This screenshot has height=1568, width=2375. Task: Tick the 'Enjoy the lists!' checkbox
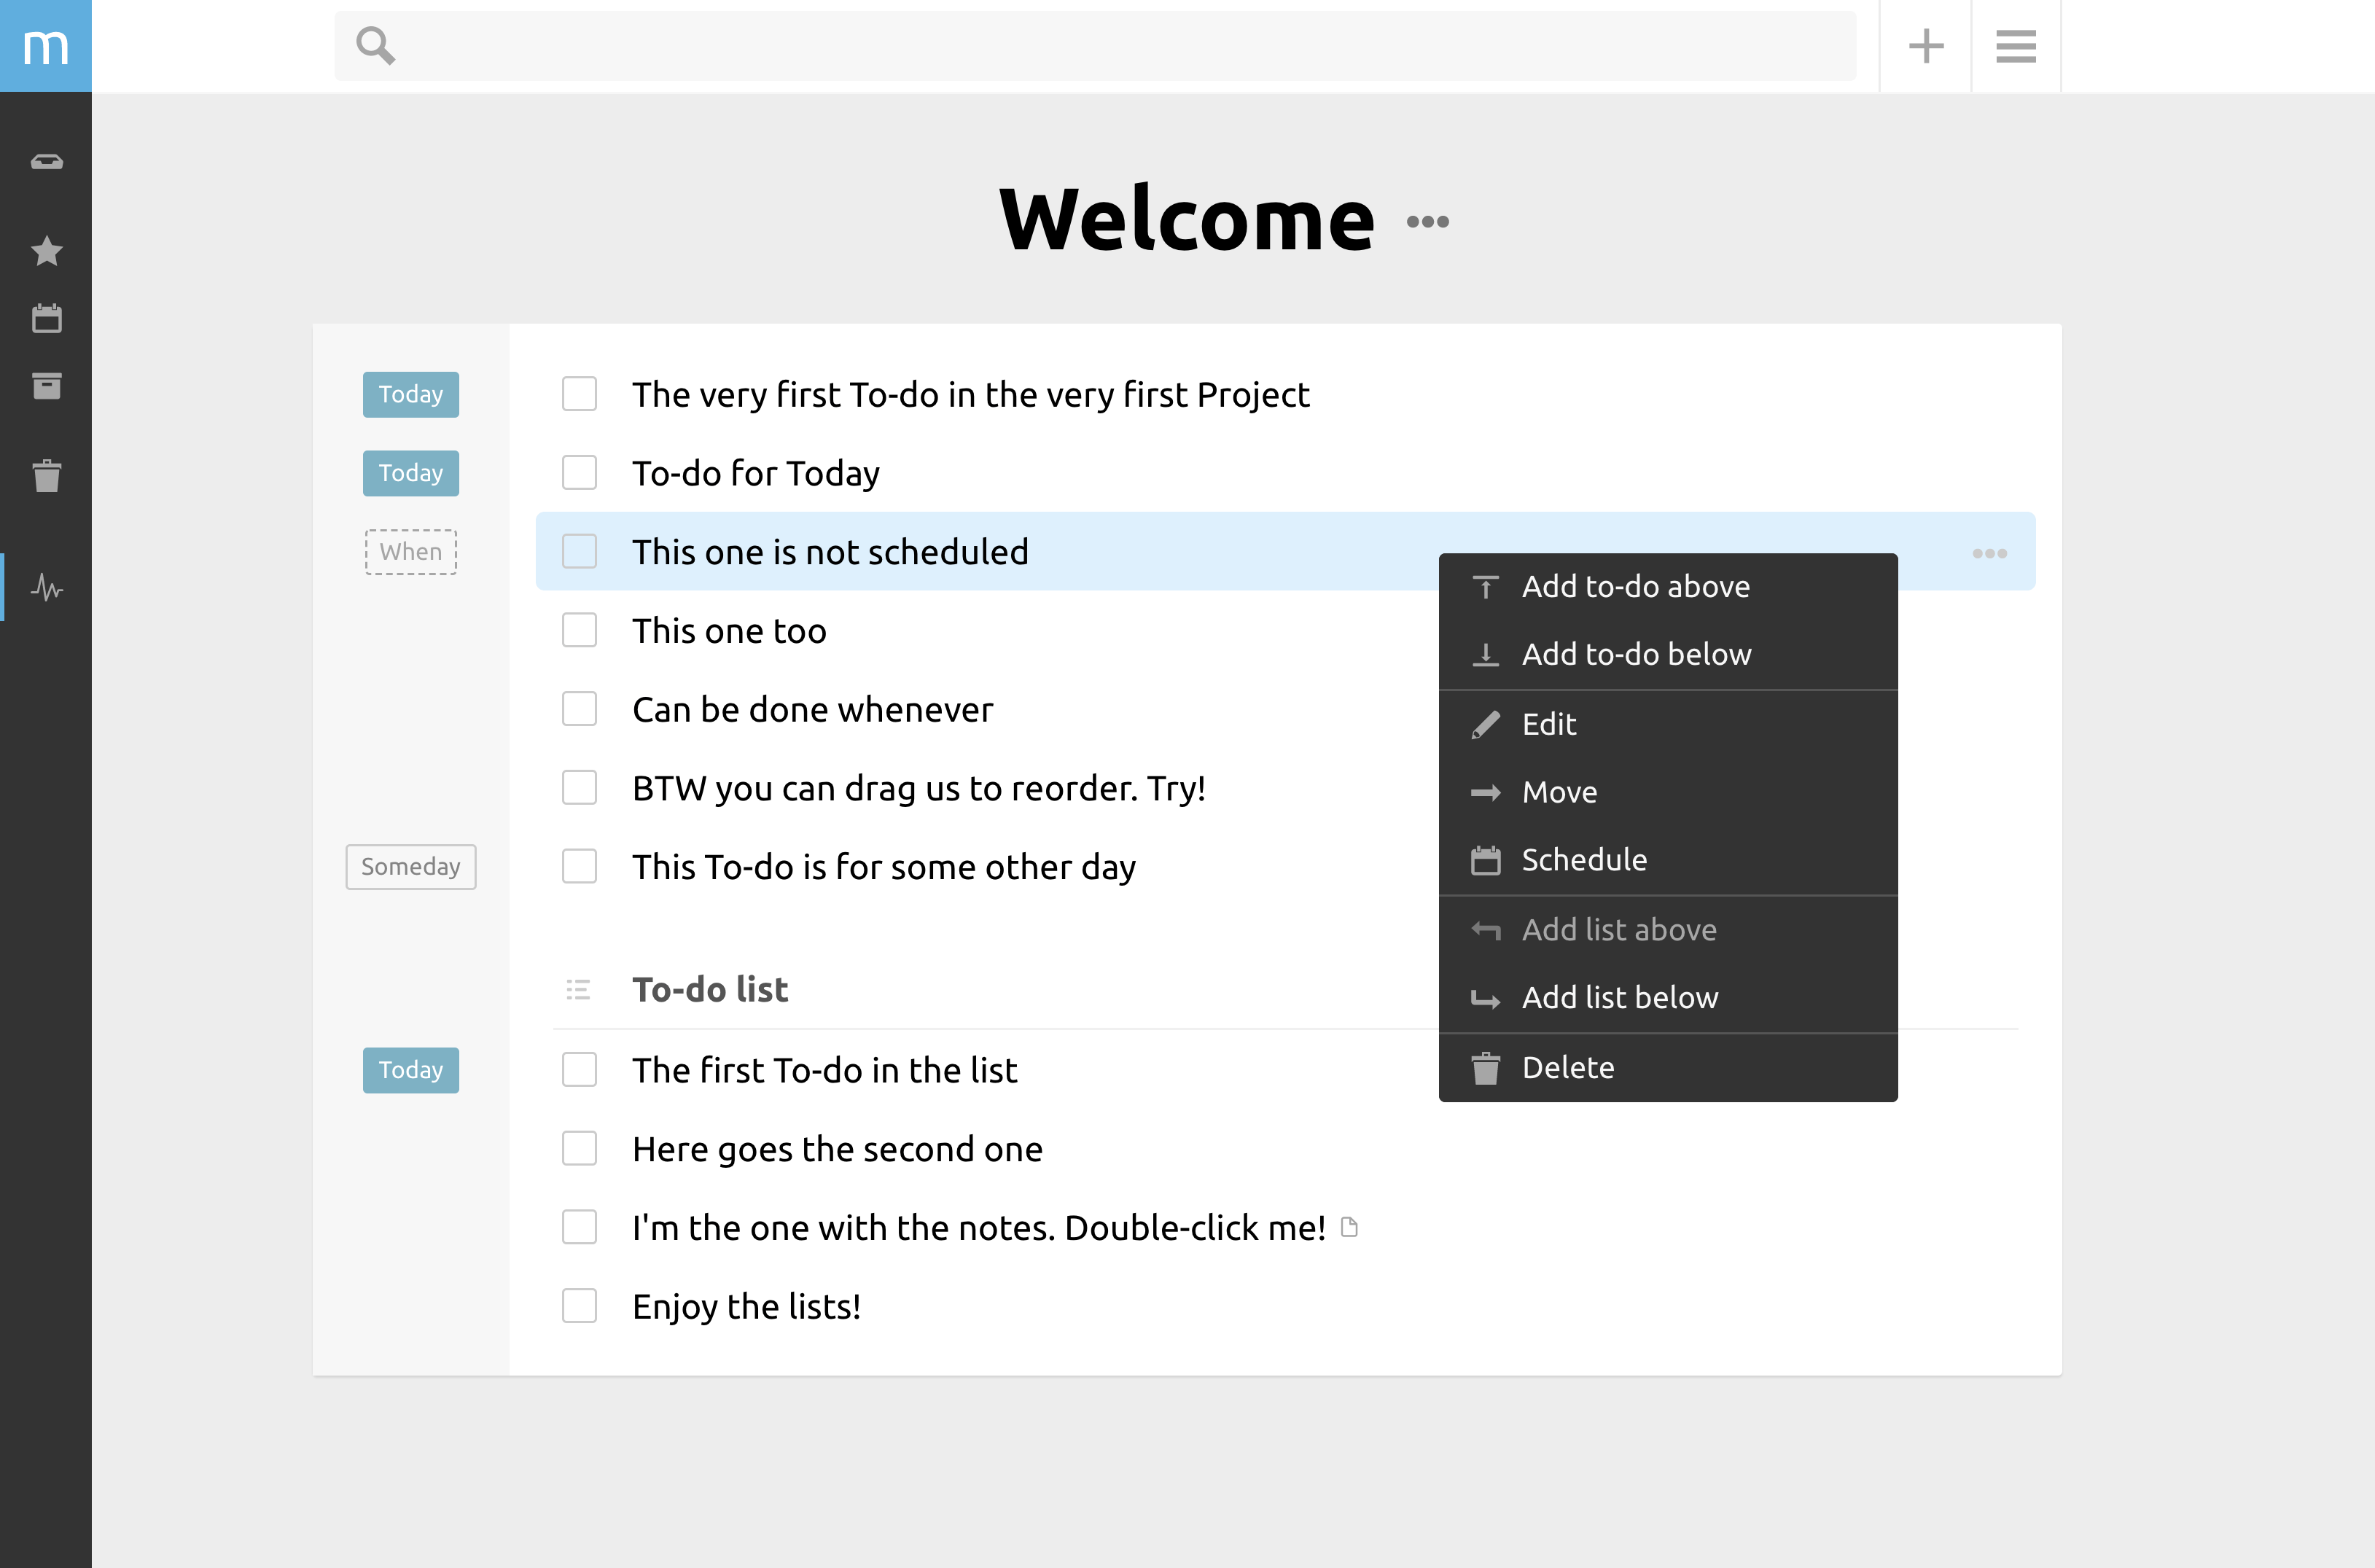(x=579, y=1306)
